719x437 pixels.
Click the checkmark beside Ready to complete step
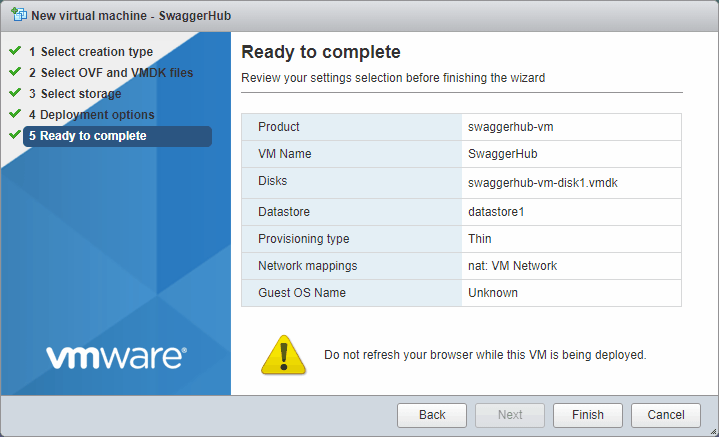pyautogui.click(x=14, y=135)
